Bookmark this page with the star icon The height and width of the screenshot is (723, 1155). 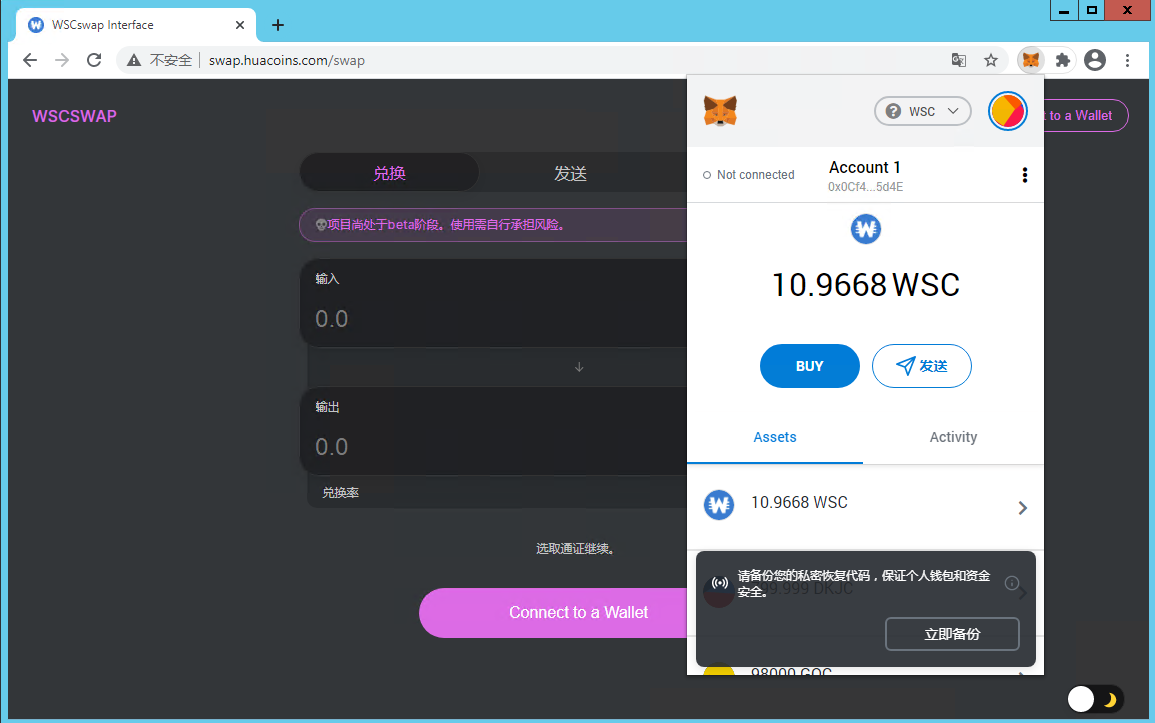click(x=991, y=60)
